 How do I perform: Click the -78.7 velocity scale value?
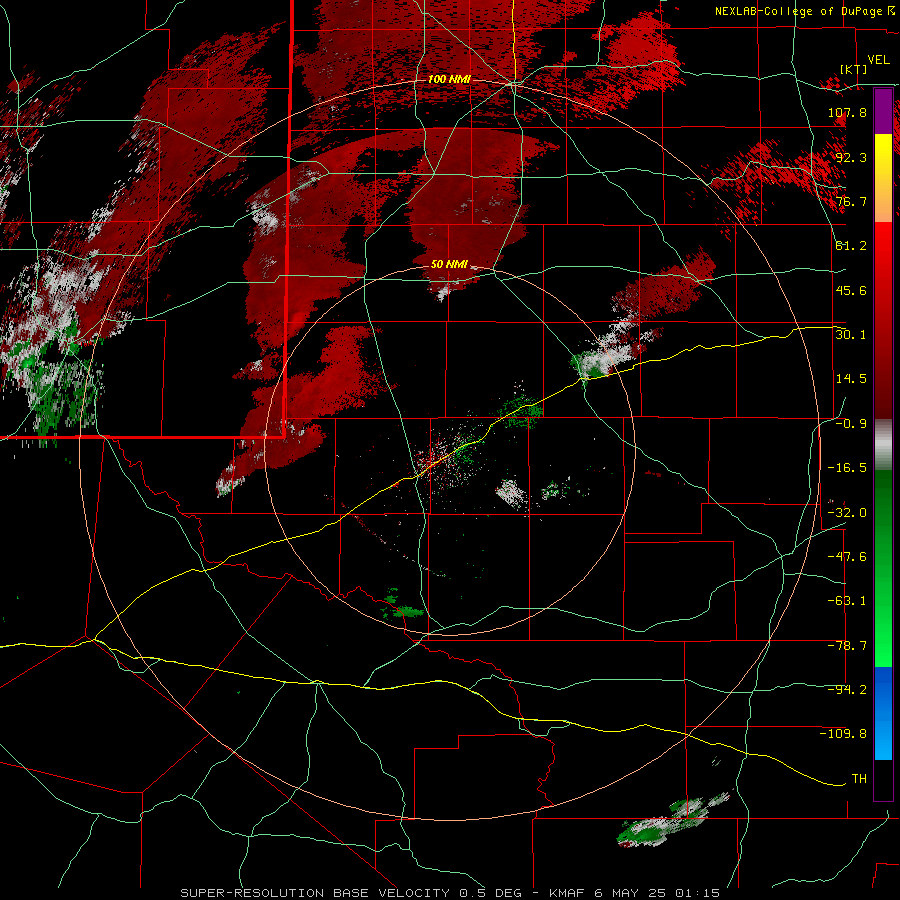[847, 646]
